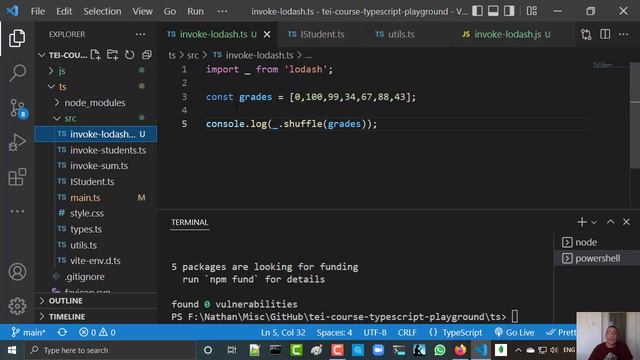Split the editor to the right
The width and height of the screenshot is (640, 360).
pos(605,34)
